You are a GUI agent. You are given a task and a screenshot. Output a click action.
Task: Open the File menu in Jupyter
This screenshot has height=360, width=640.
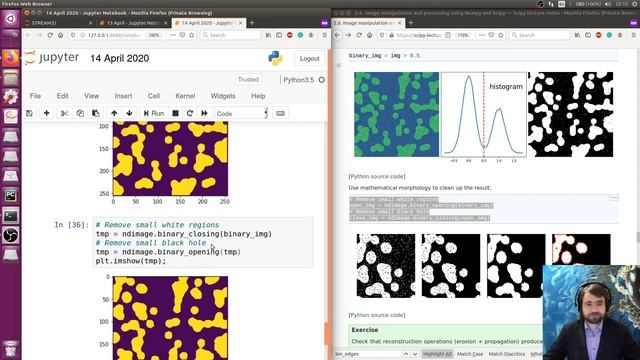click(x=36, y=96)
